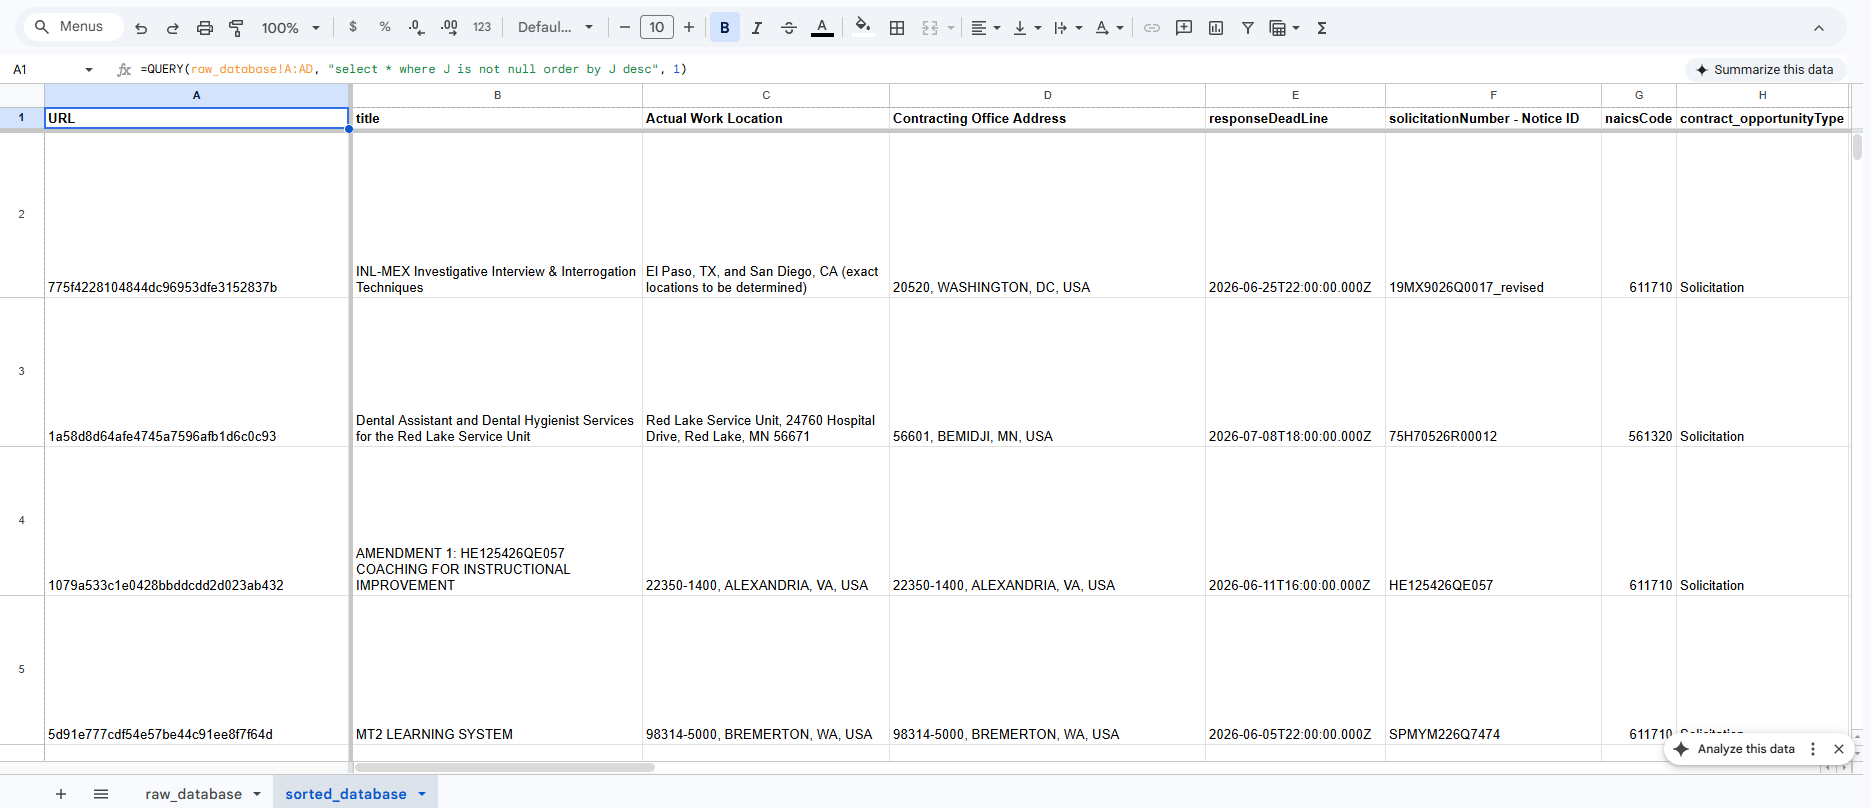This screenshot has height=808, width=1871.
Task: Open the raw_database tab dropdown arrow
Action: (257, 794)
